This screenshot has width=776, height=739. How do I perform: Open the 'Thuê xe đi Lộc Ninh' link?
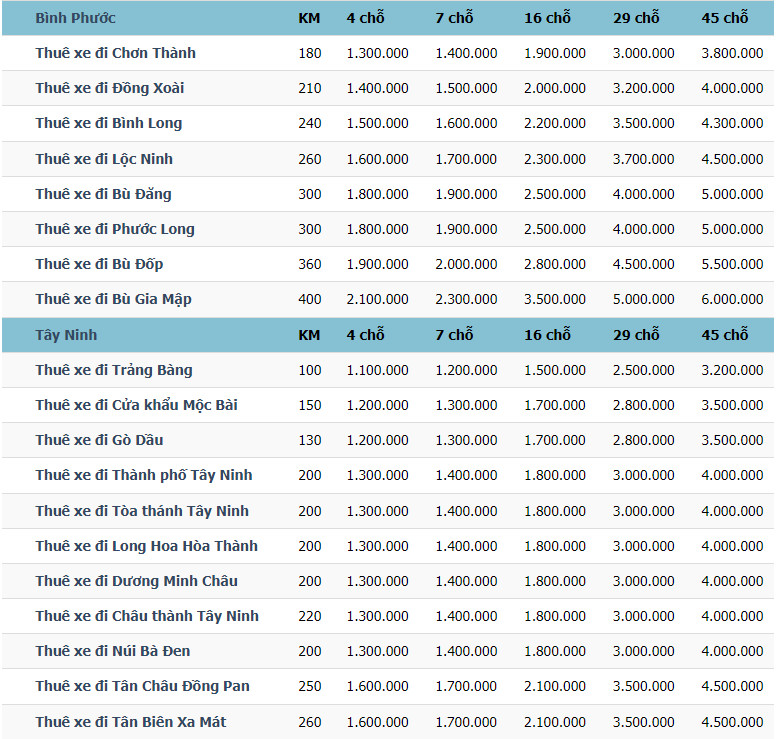[104, 158]
